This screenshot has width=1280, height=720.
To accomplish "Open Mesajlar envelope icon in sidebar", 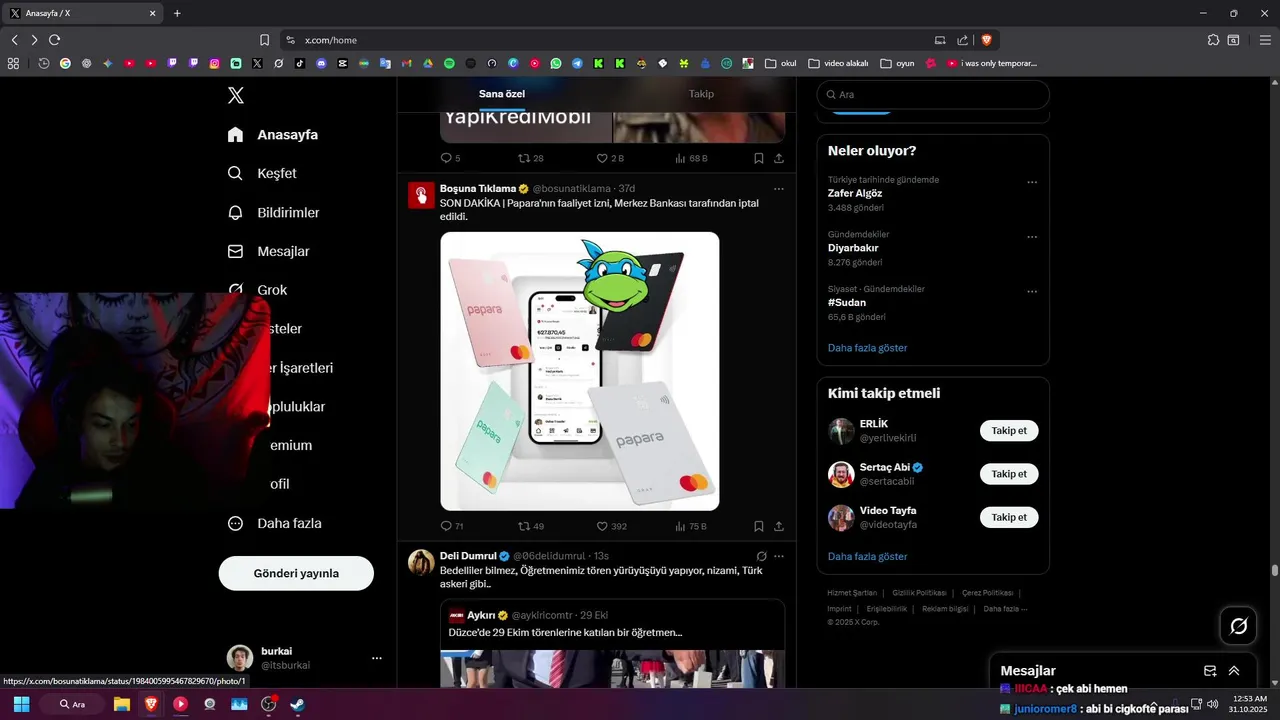I will point(235,251).
